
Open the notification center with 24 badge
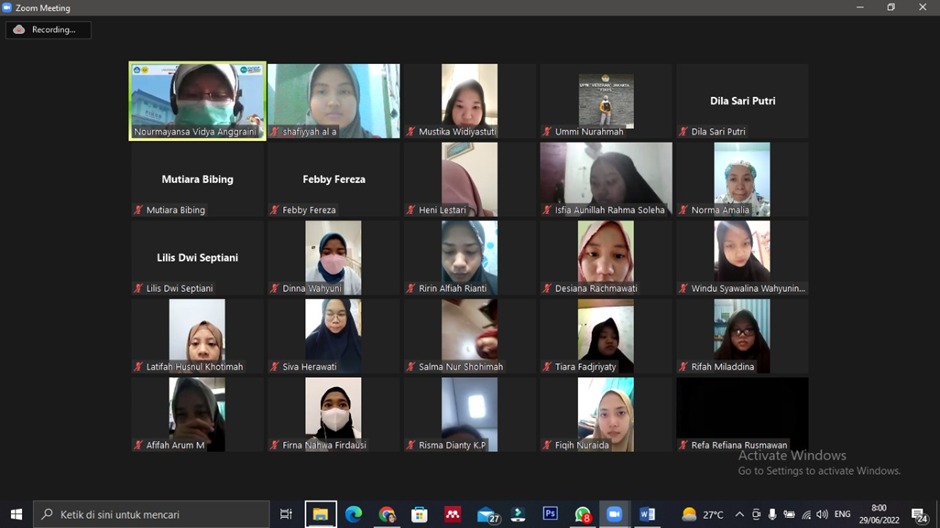(919, 514)
